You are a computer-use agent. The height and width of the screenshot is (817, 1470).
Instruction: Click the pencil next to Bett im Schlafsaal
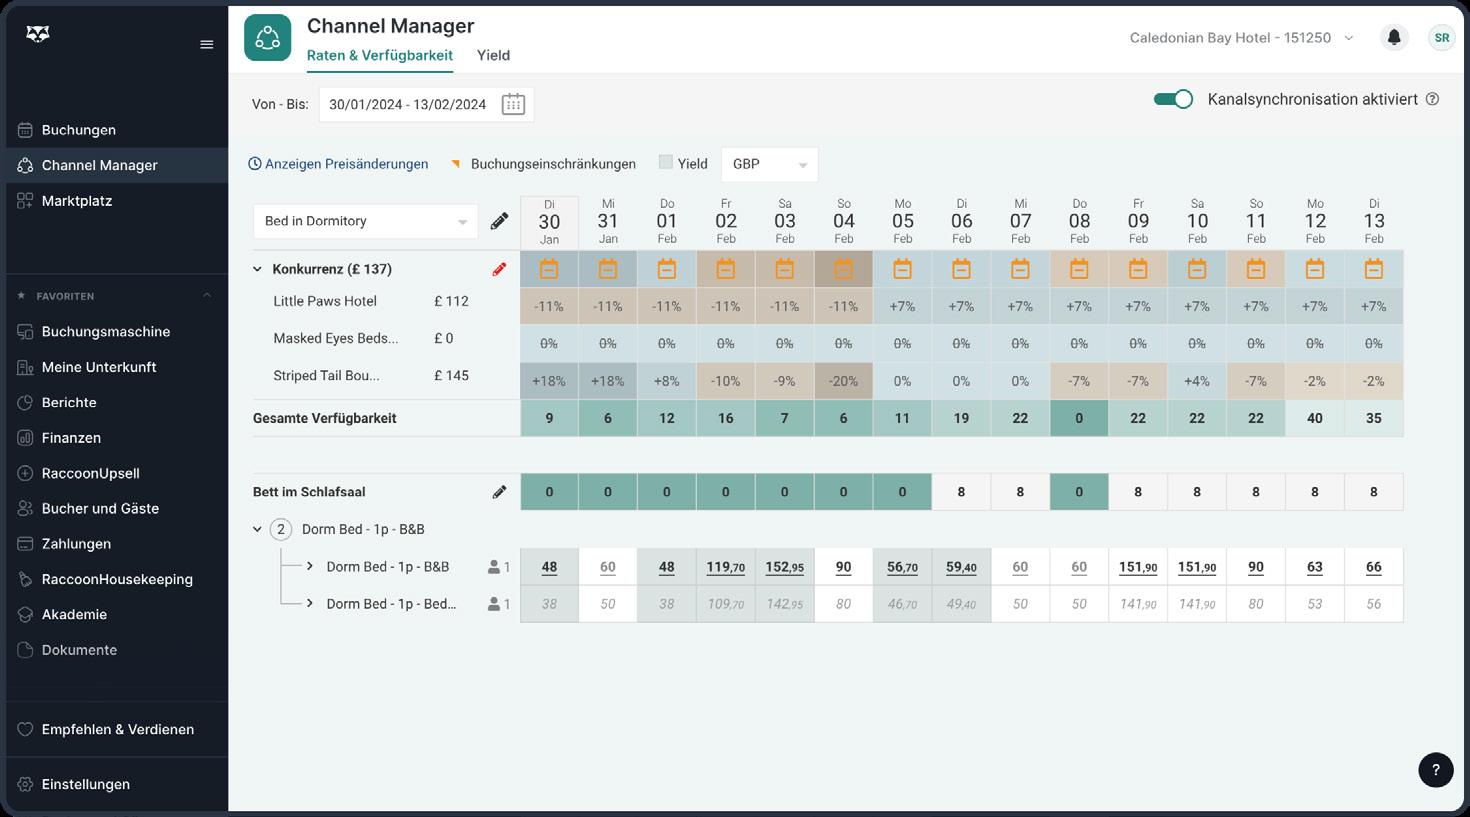tap(499, 492)
